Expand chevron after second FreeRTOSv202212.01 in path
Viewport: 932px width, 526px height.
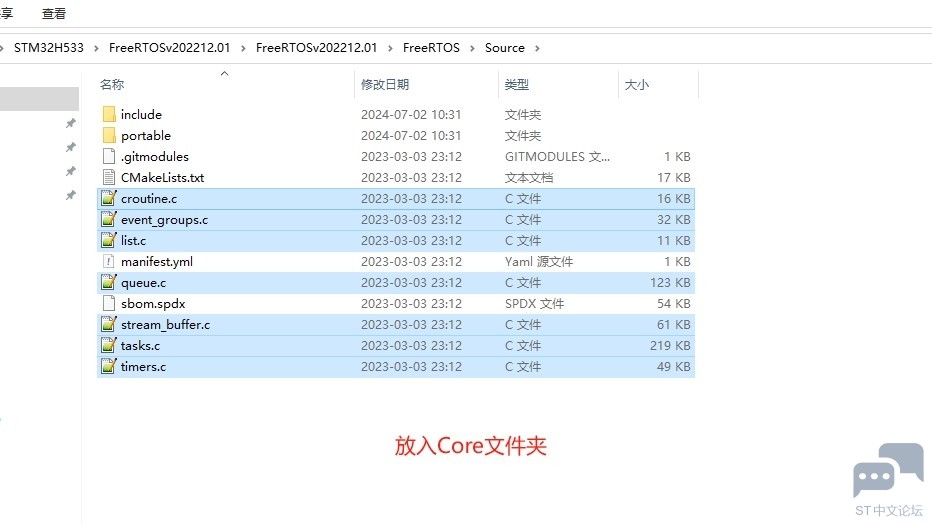(x=390, y=48)
